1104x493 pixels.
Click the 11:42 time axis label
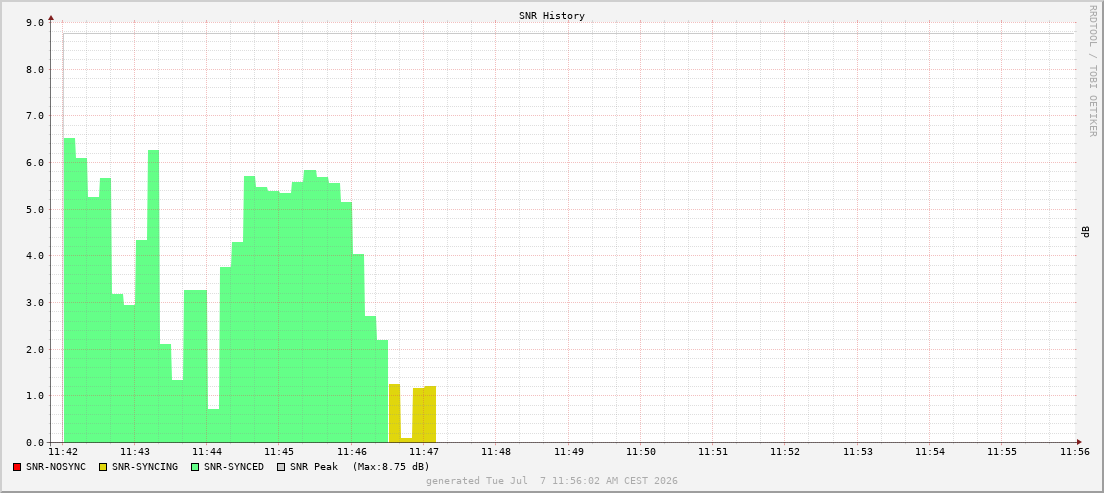click(63, 451)
